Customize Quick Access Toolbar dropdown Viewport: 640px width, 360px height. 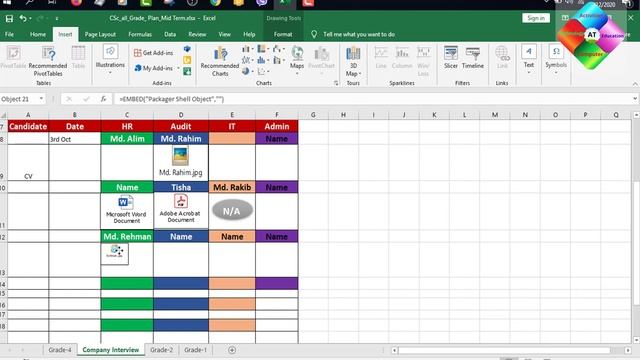tap(56, 18)
